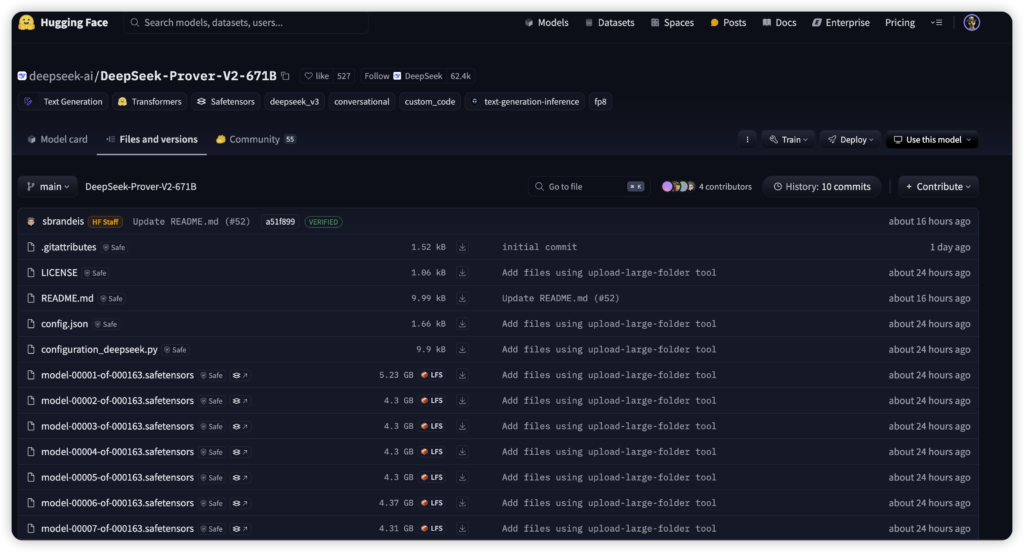Download model-00007-of-000163.safetensors
Image resolution: width=1024 pixels, height=552 pixels.
click(462, 528)
